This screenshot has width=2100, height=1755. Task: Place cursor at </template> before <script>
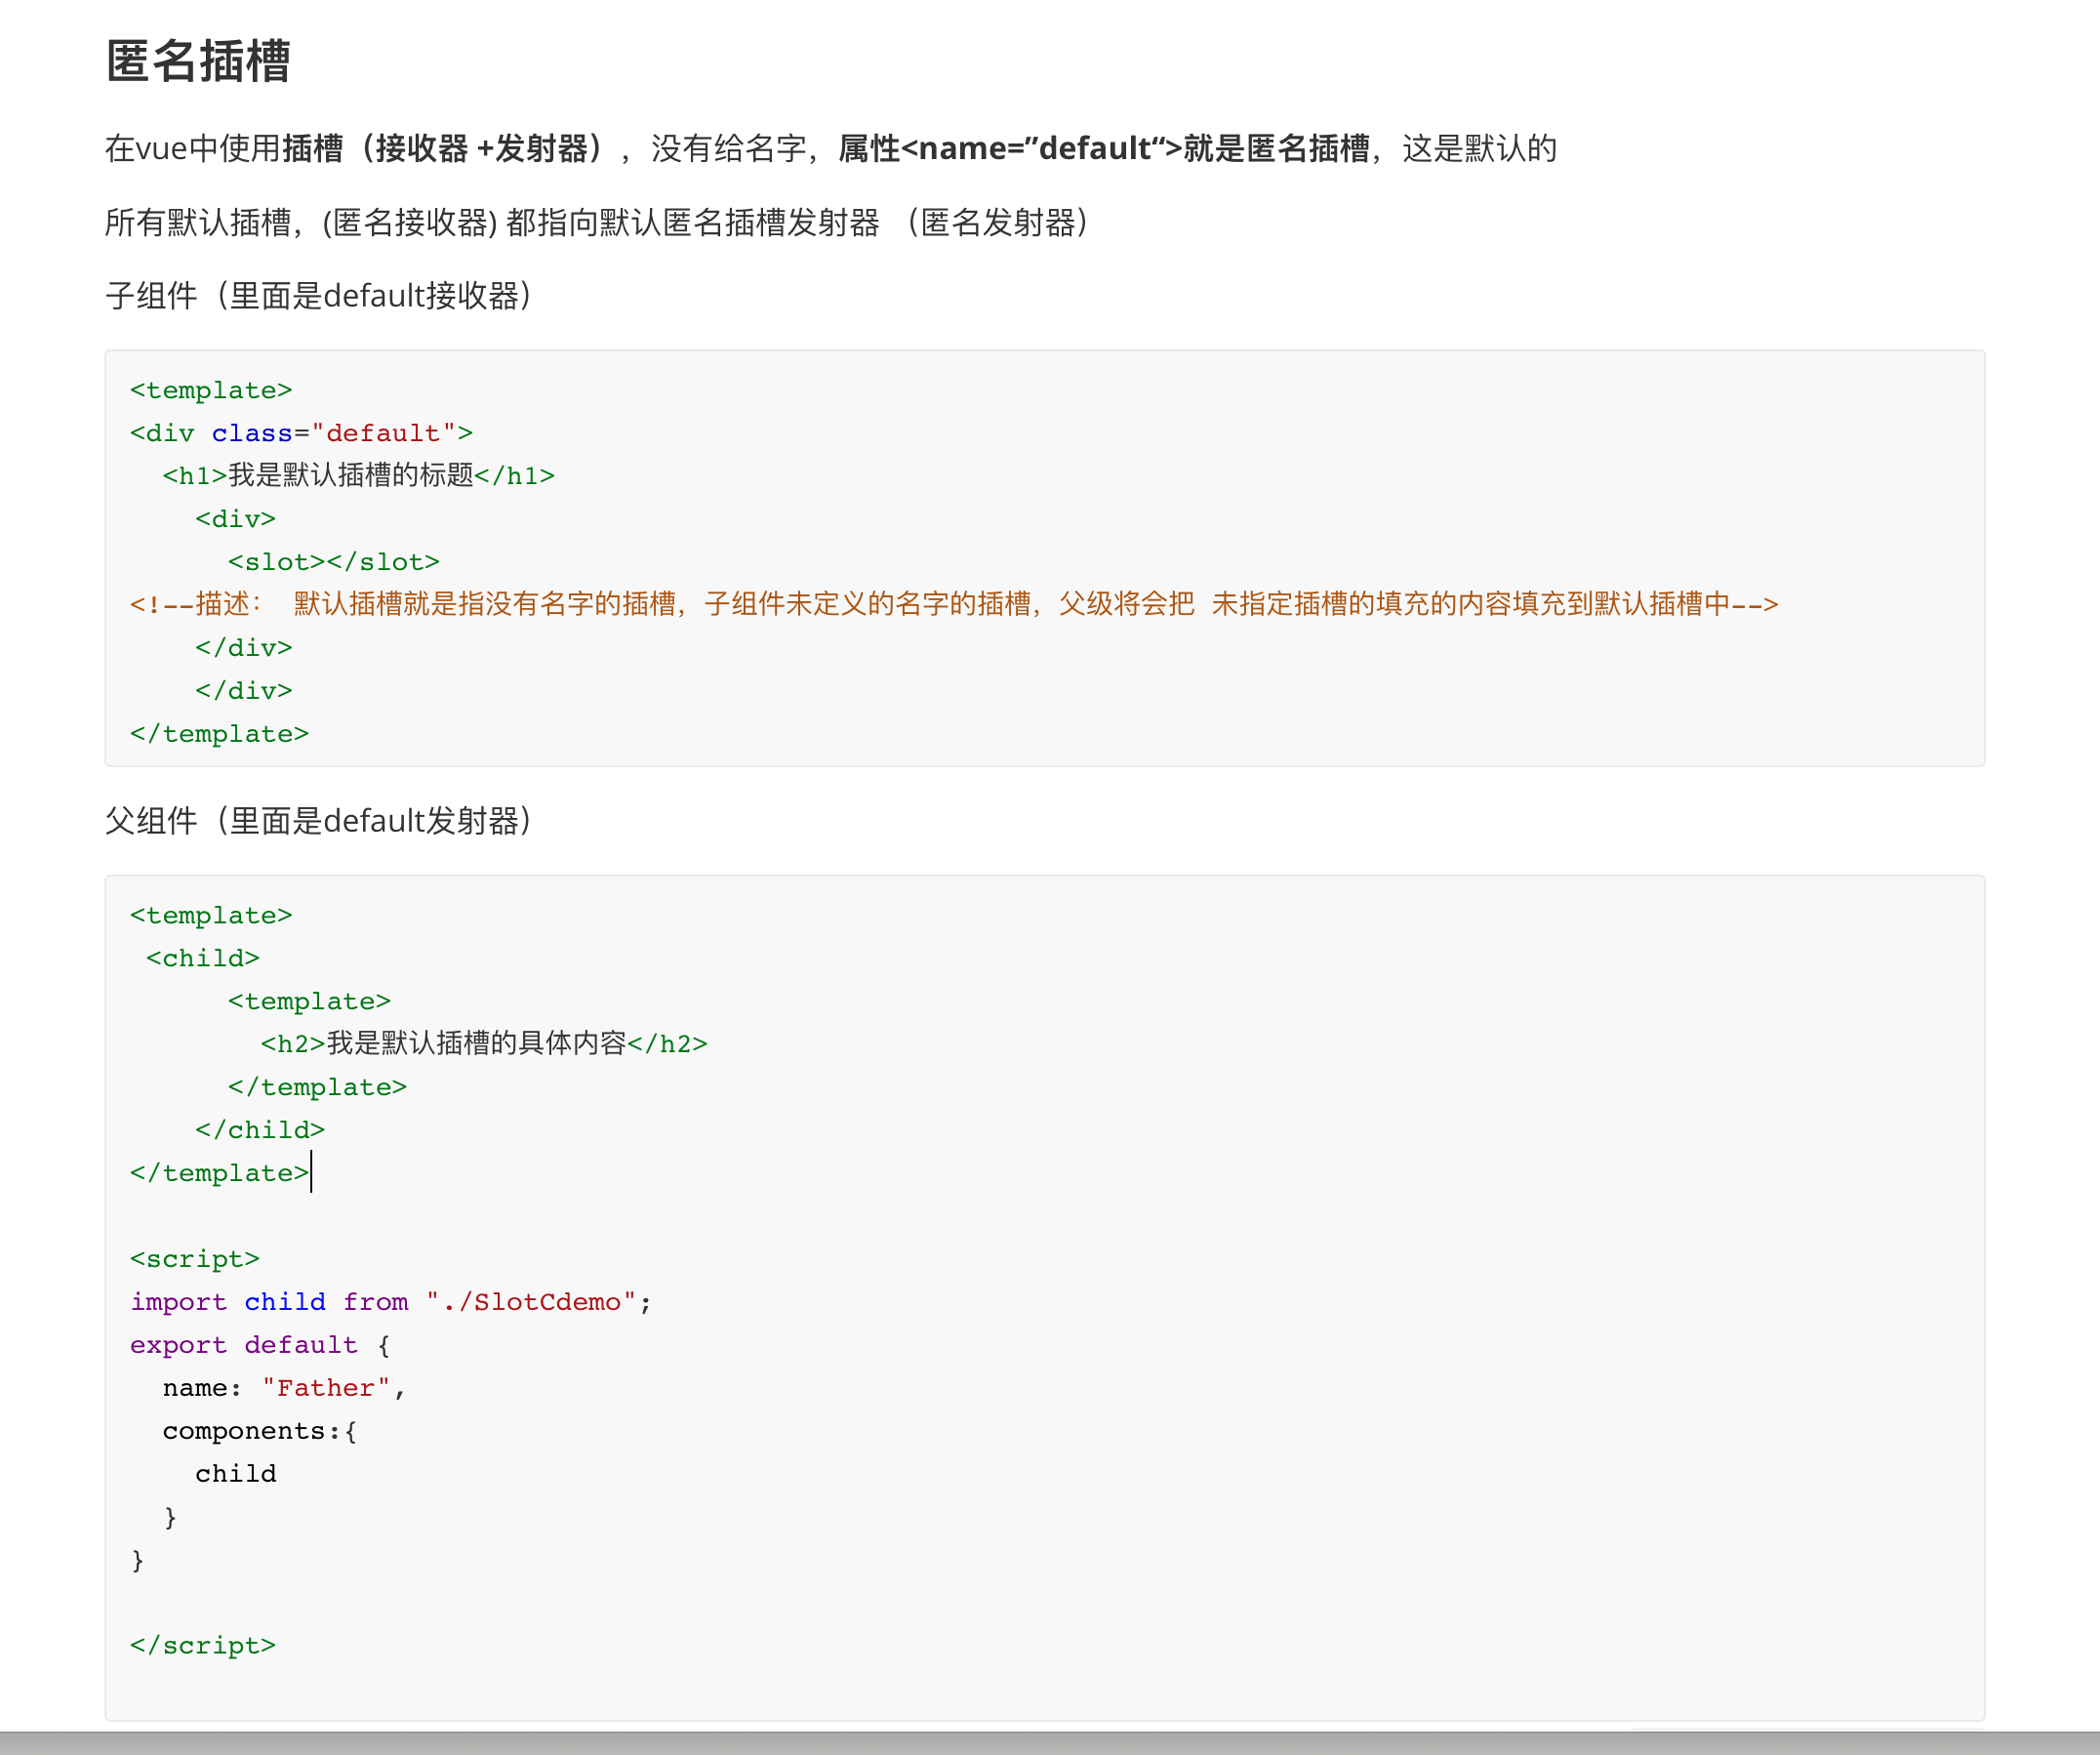pyautogui.click(x=219, y=1173)
